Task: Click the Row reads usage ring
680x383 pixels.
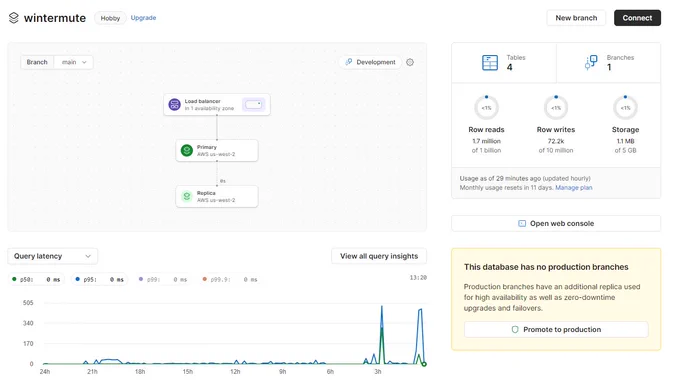Action: pyautogui.click(x=486, y=107)
